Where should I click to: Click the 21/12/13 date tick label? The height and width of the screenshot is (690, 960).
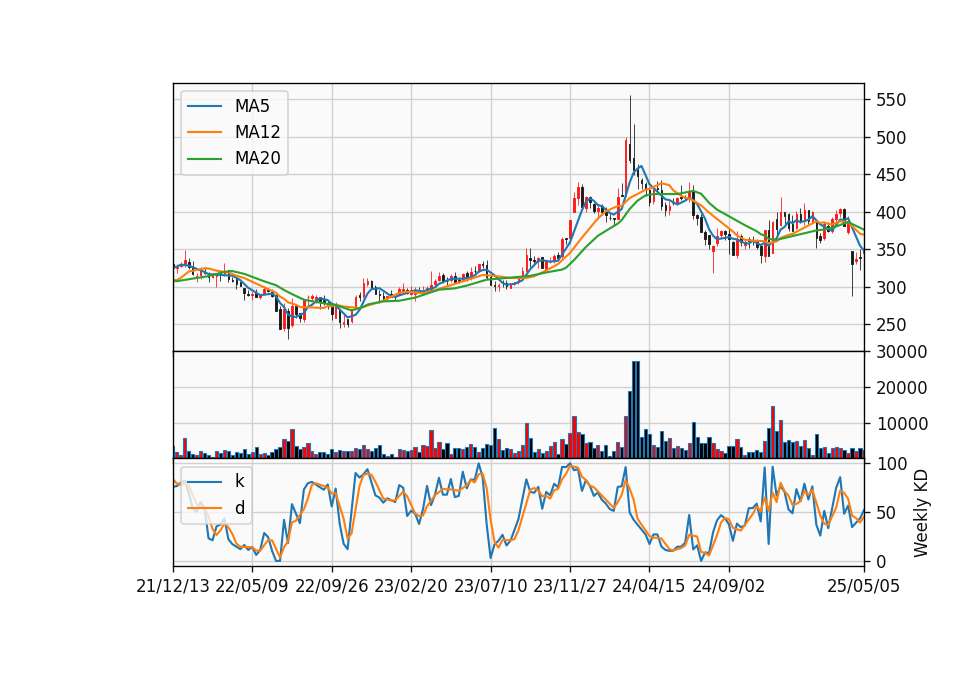tap(173, 586)
